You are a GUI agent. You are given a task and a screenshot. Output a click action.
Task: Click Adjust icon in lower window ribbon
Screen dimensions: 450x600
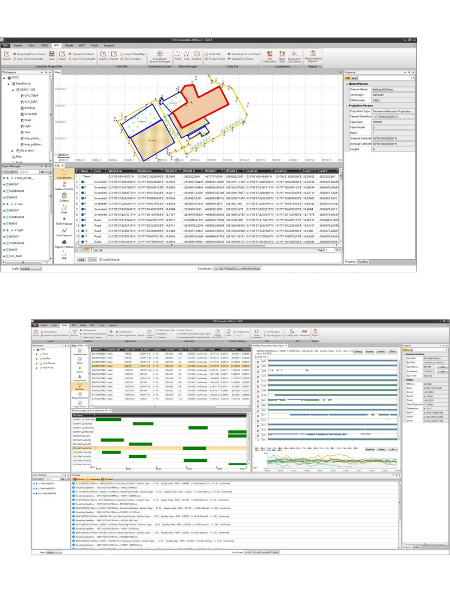[111, 333]
